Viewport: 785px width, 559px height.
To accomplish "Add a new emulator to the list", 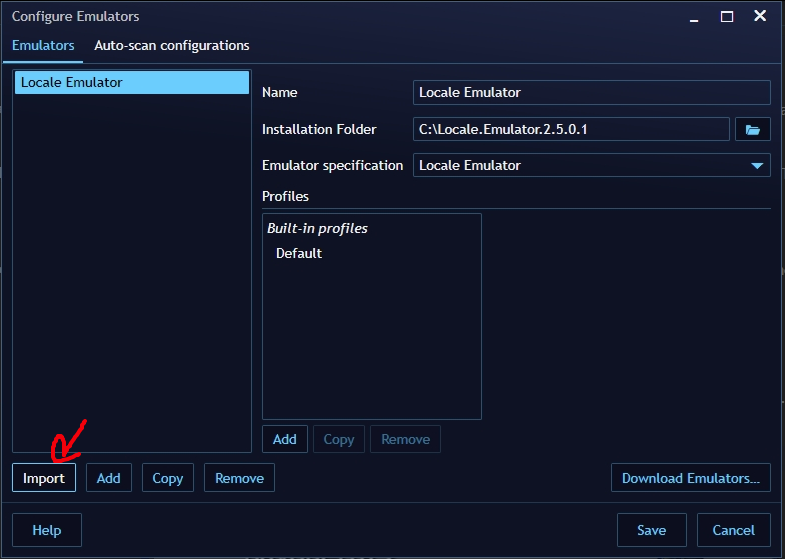I will point(109,478).
